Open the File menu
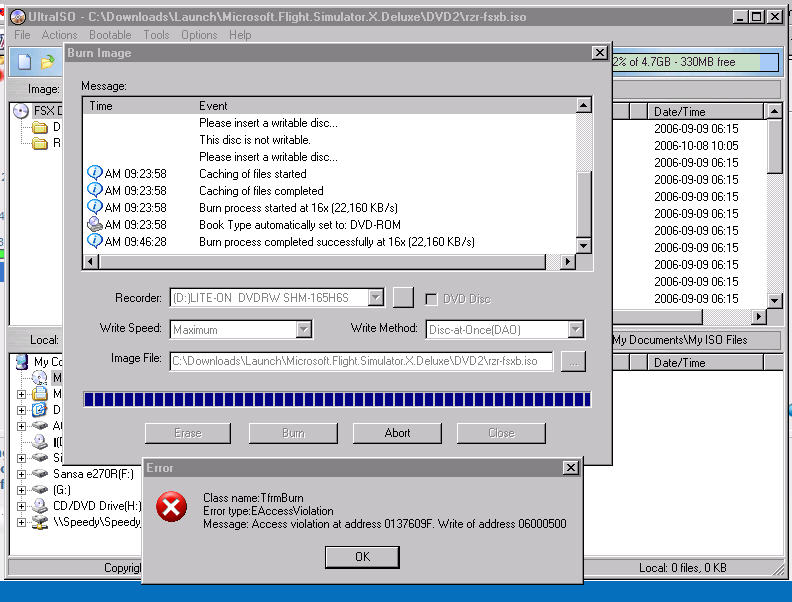The height and width of the screenshot is (602, 792). pos(22,35)
